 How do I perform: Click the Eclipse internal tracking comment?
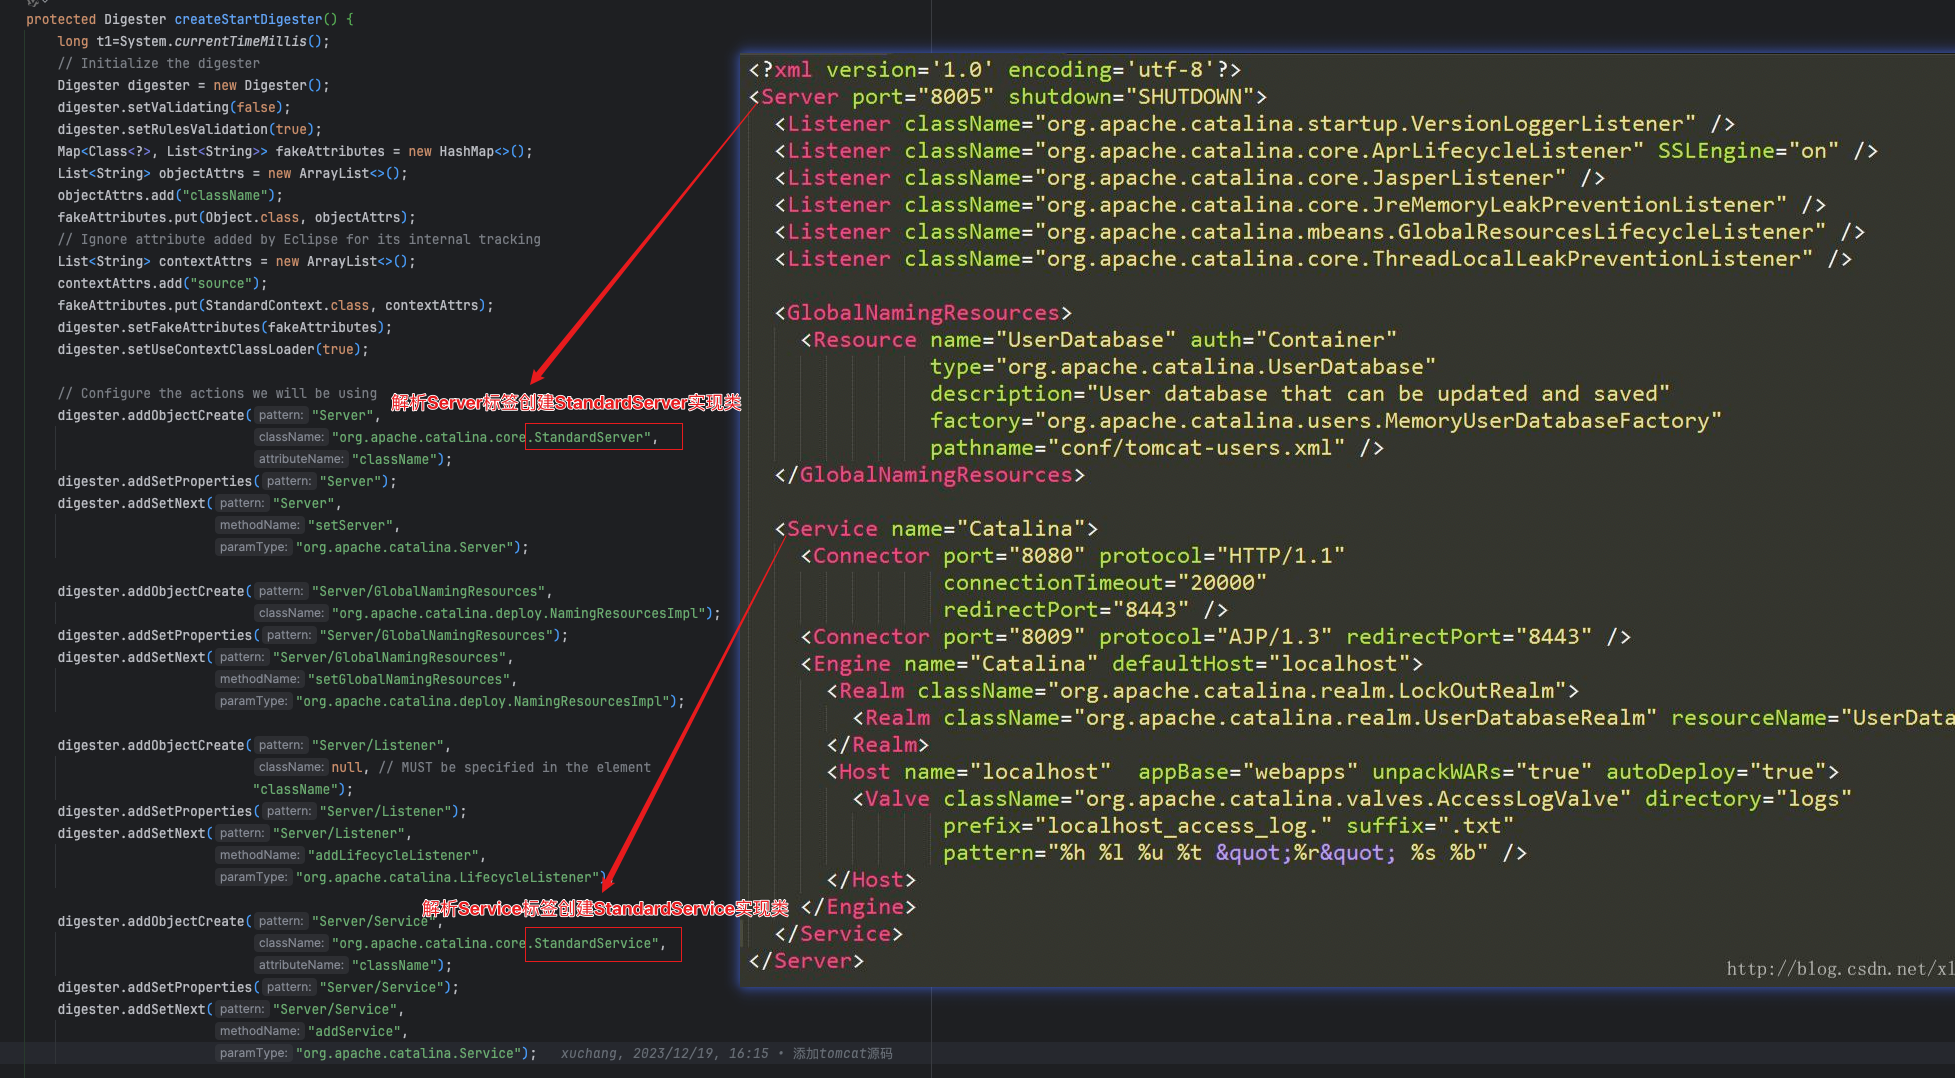(299, 239)
